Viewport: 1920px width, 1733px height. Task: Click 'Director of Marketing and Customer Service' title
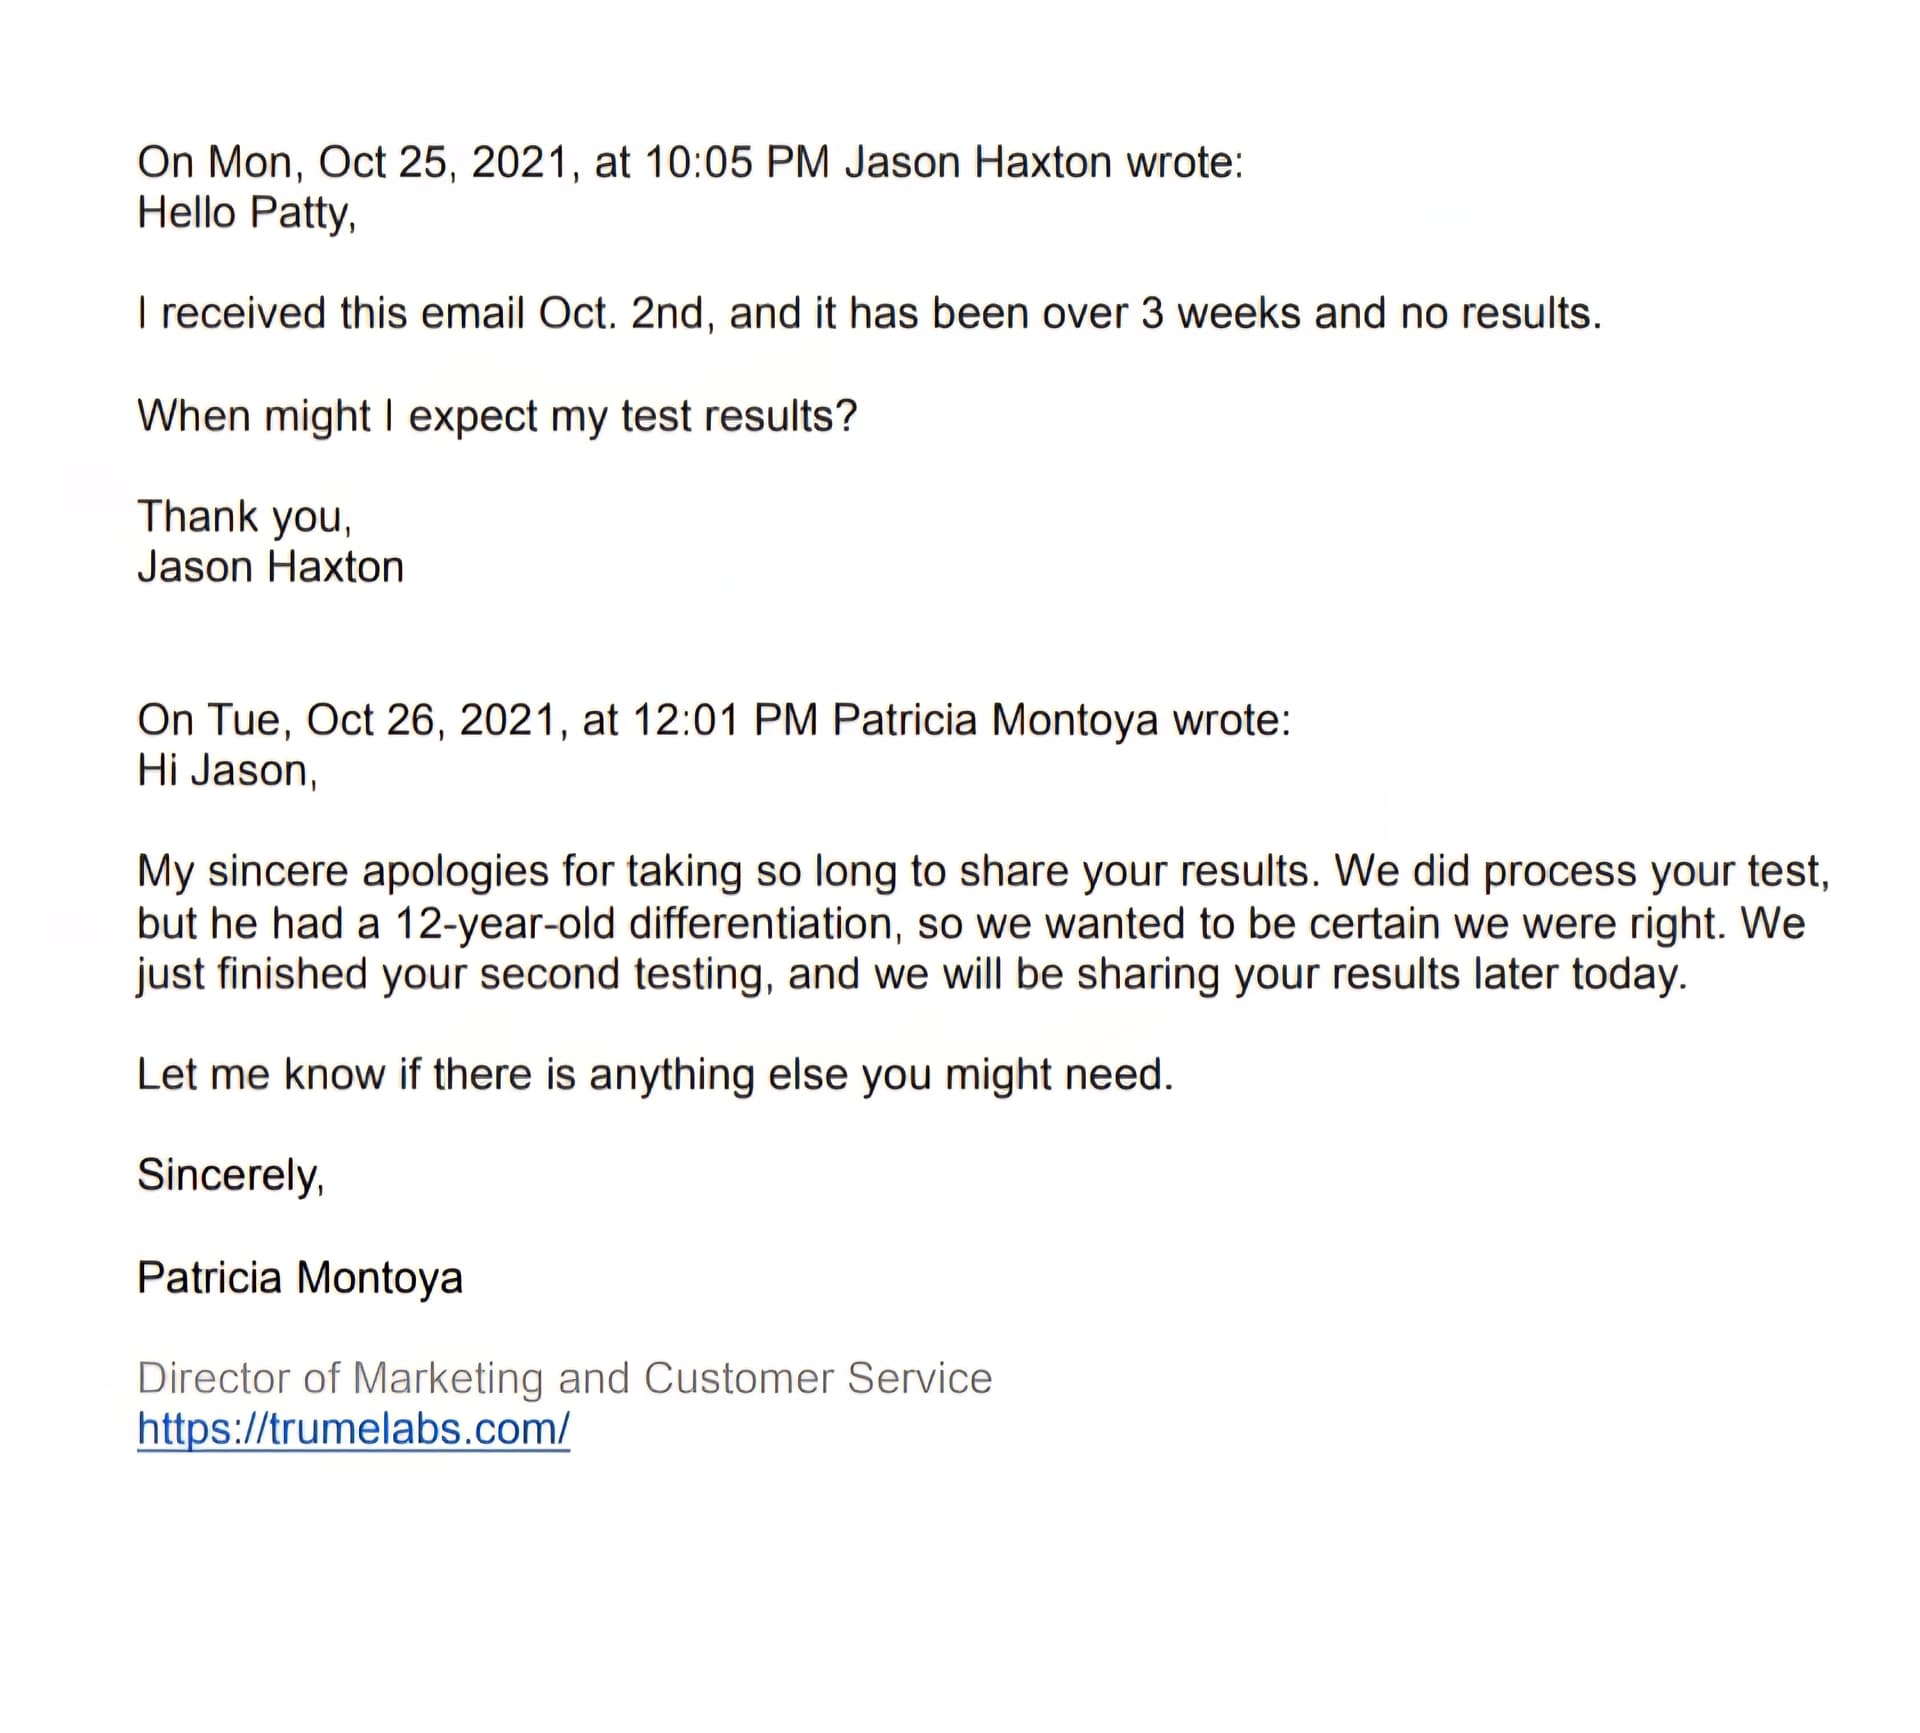[564, 1378]
